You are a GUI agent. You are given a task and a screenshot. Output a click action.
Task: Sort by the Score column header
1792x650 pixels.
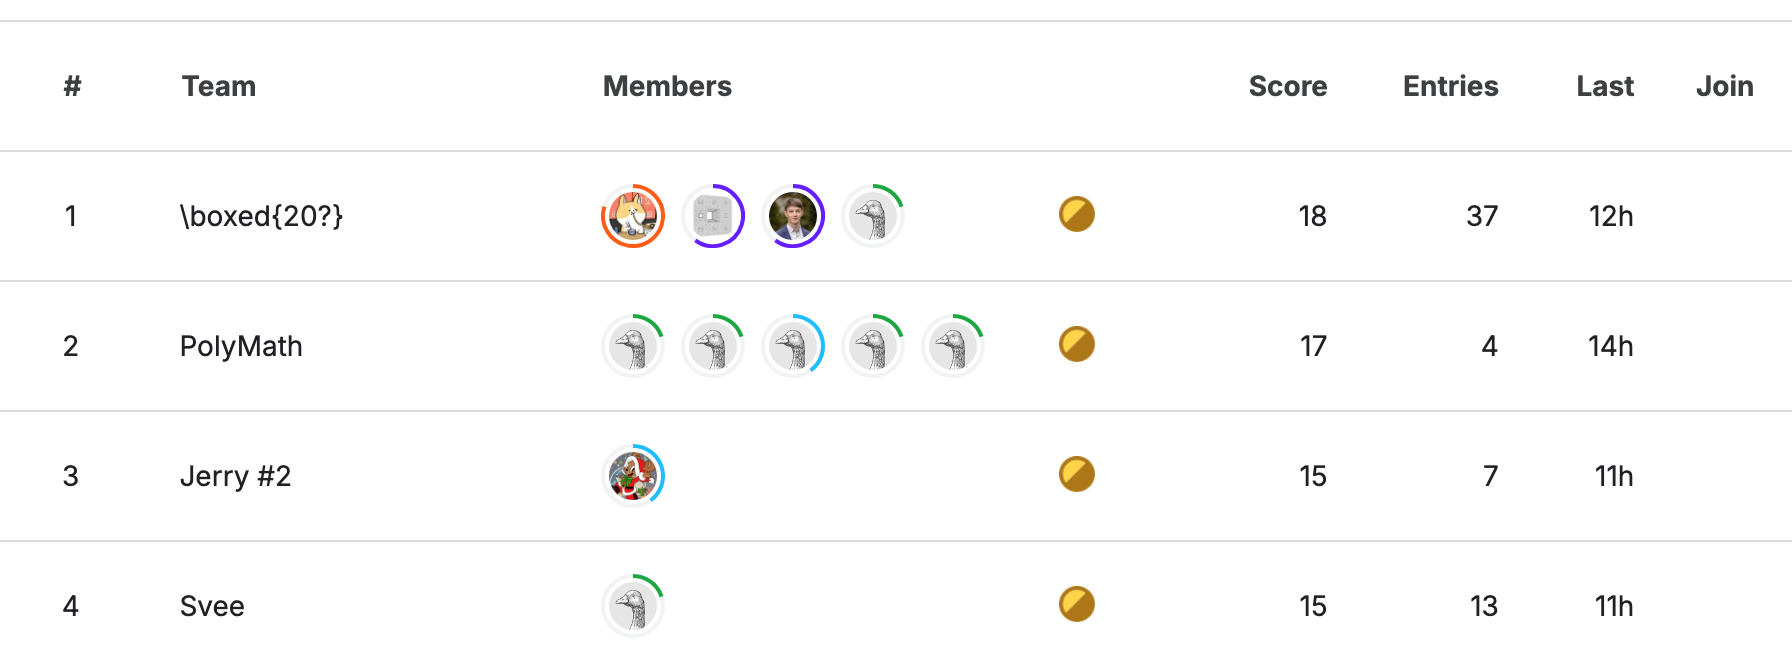[1288, 86]
